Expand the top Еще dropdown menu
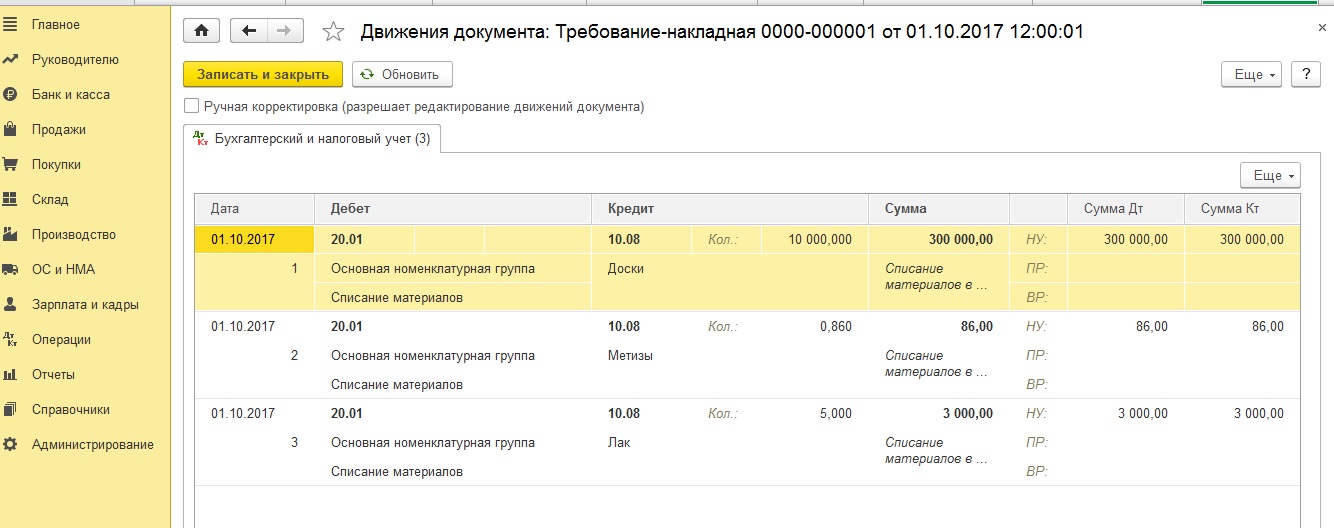The image size is (1334, 528). pos(1251,75)
